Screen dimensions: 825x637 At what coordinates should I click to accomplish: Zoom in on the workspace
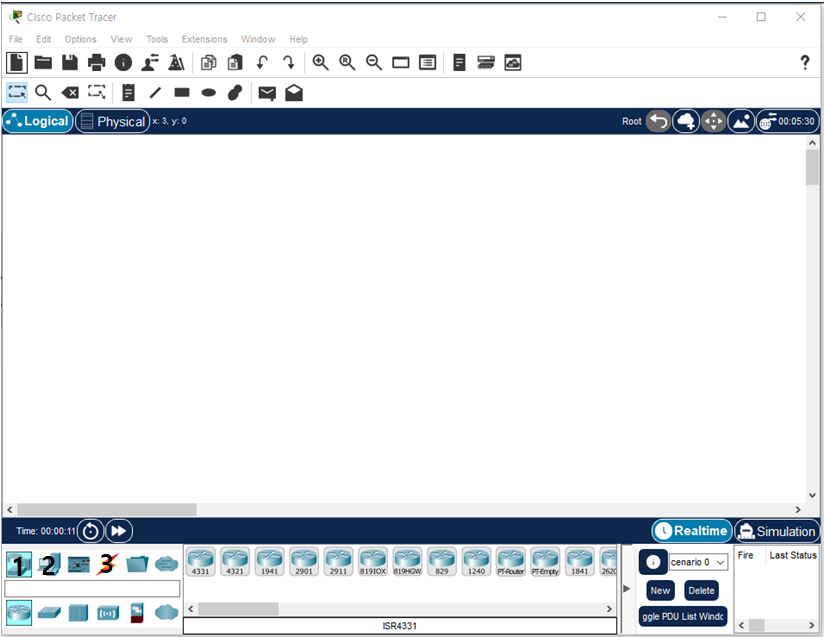(320, 63)
